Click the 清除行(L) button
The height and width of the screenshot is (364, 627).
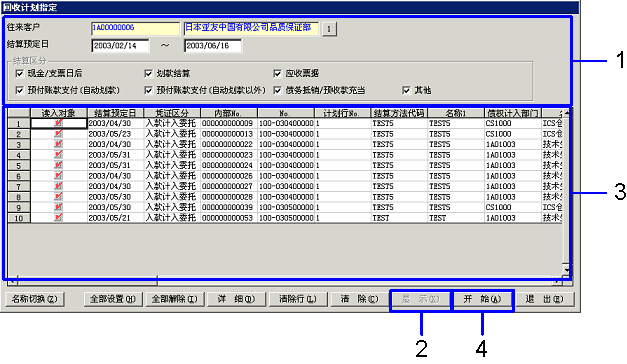pos(298,299)
